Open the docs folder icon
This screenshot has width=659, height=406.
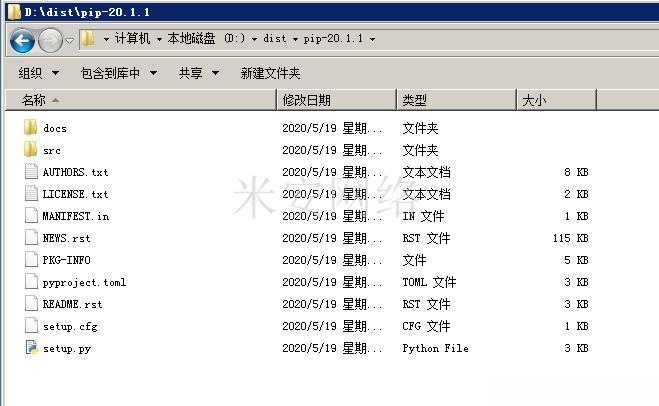30,127
